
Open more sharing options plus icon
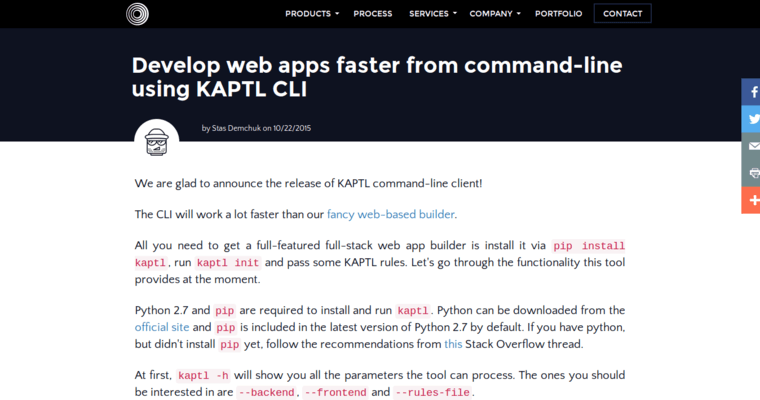click(x=751, y=200)
